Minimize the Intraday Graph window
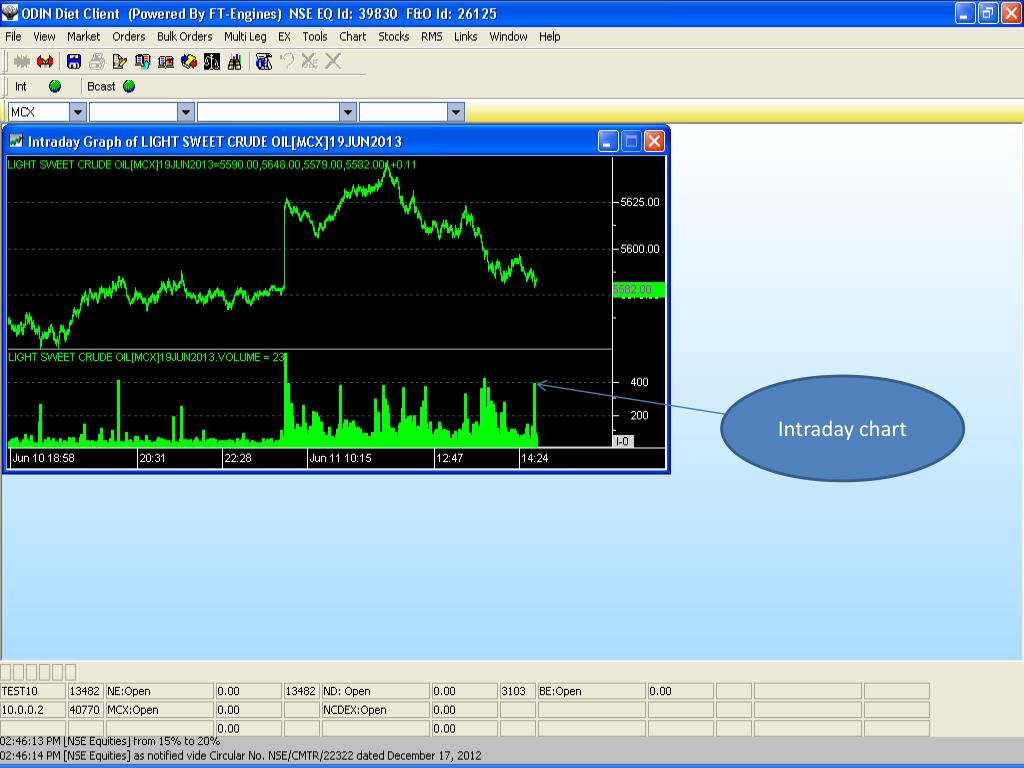Viewport: 1024px width, 768px height. (x=608, y=141)
